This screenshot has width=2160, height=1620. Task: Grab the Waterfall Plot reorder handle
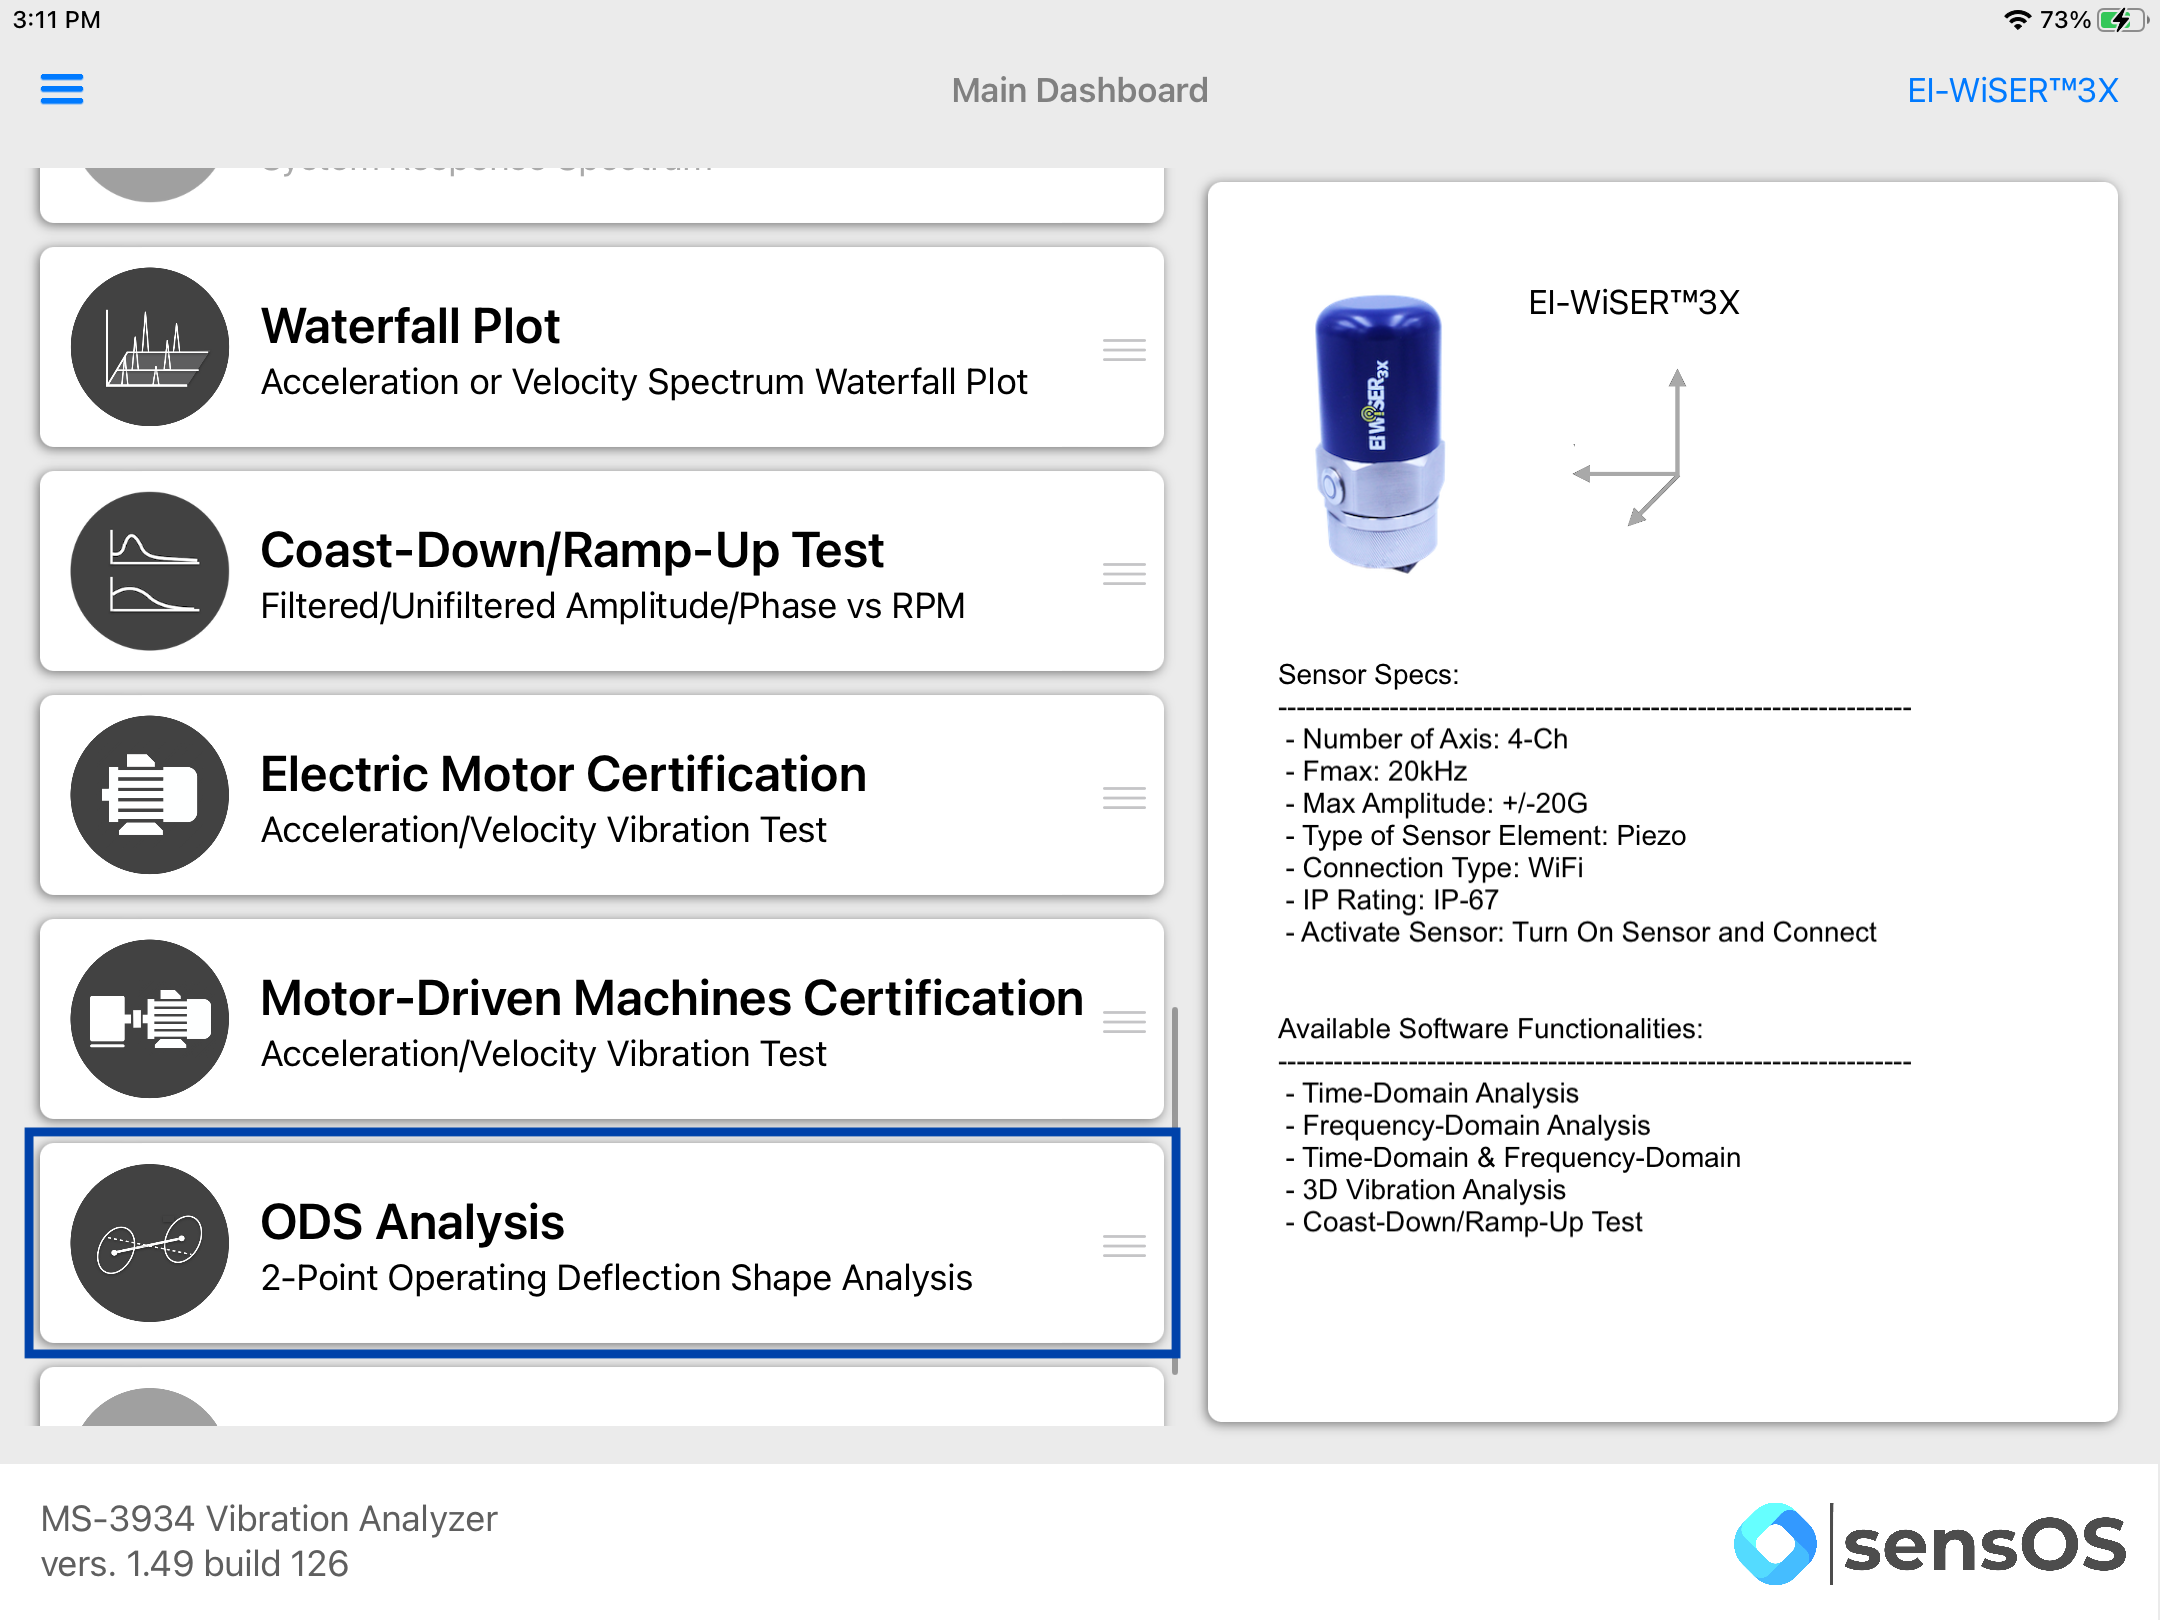coord(1124,350)
